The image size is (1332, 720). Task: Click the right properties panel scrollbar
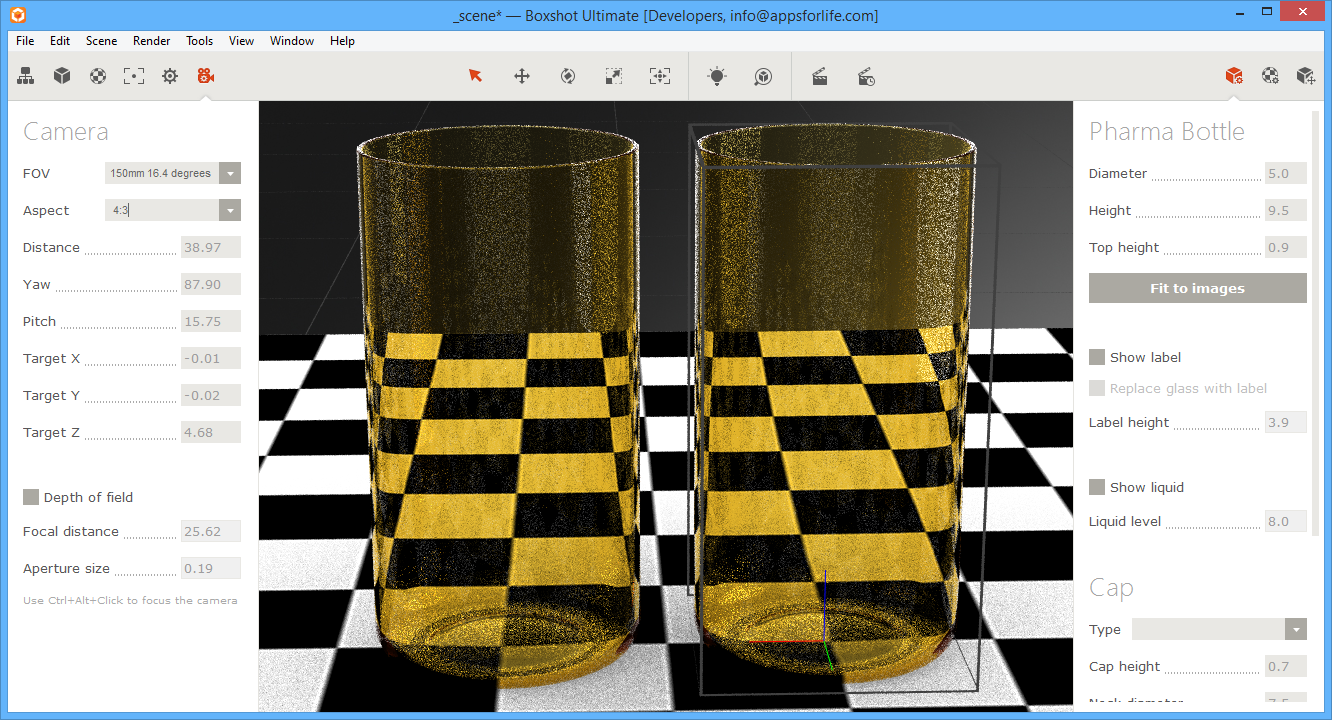1316,325
